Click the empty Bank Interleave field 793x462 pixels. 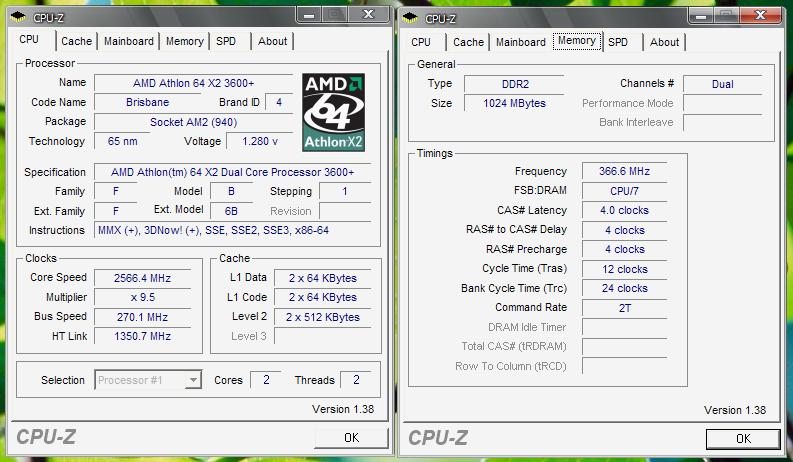click(x=723, y=122)
